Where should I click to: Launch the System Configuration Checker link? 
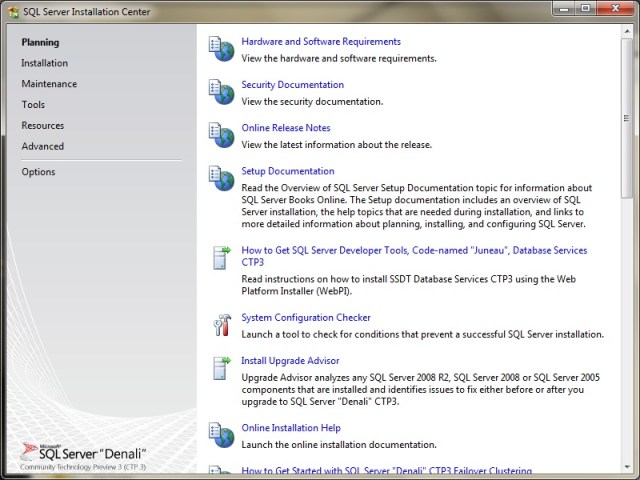(306, 318)
